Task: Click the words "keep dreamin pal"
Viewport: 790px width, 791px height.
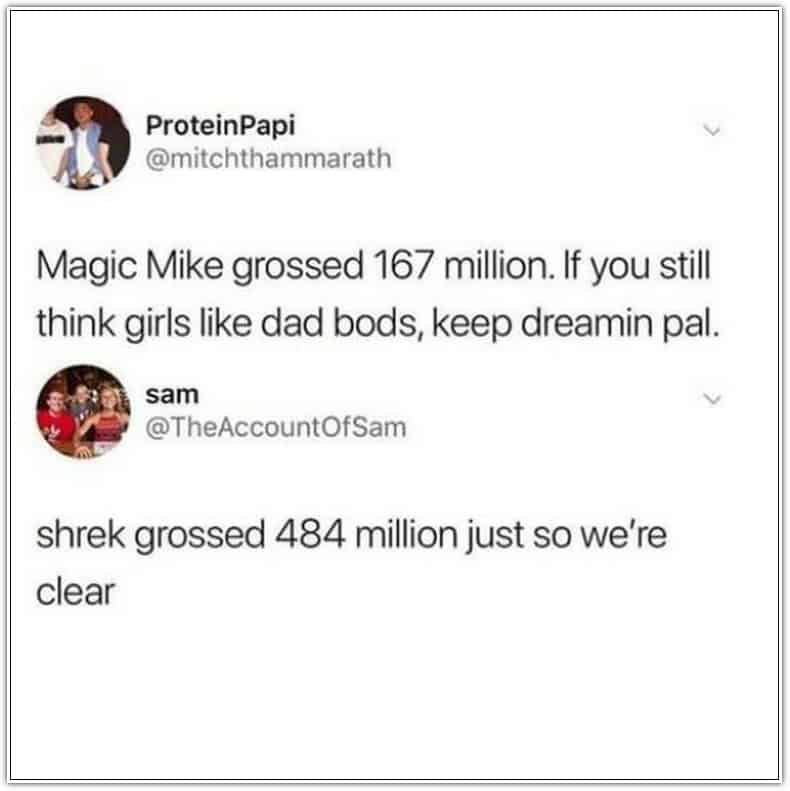Action: 576,324
